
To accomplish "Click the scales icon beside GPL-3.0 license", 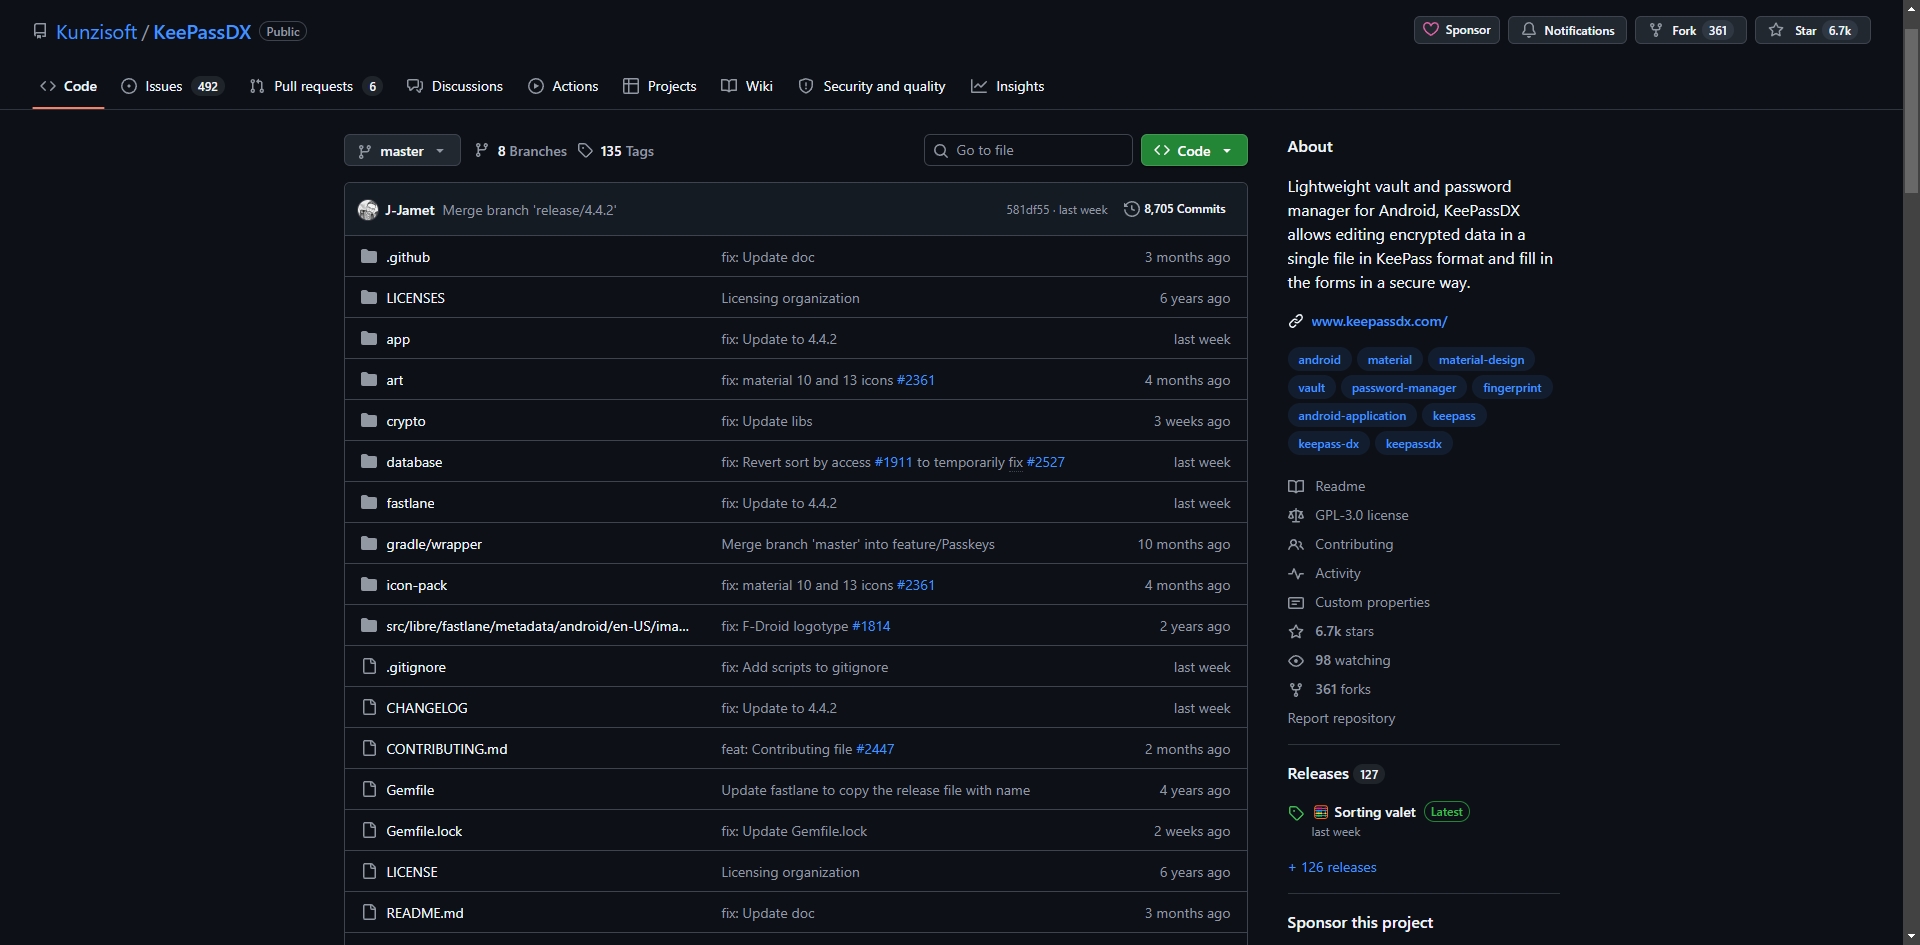I will [x=1296, y=515].
